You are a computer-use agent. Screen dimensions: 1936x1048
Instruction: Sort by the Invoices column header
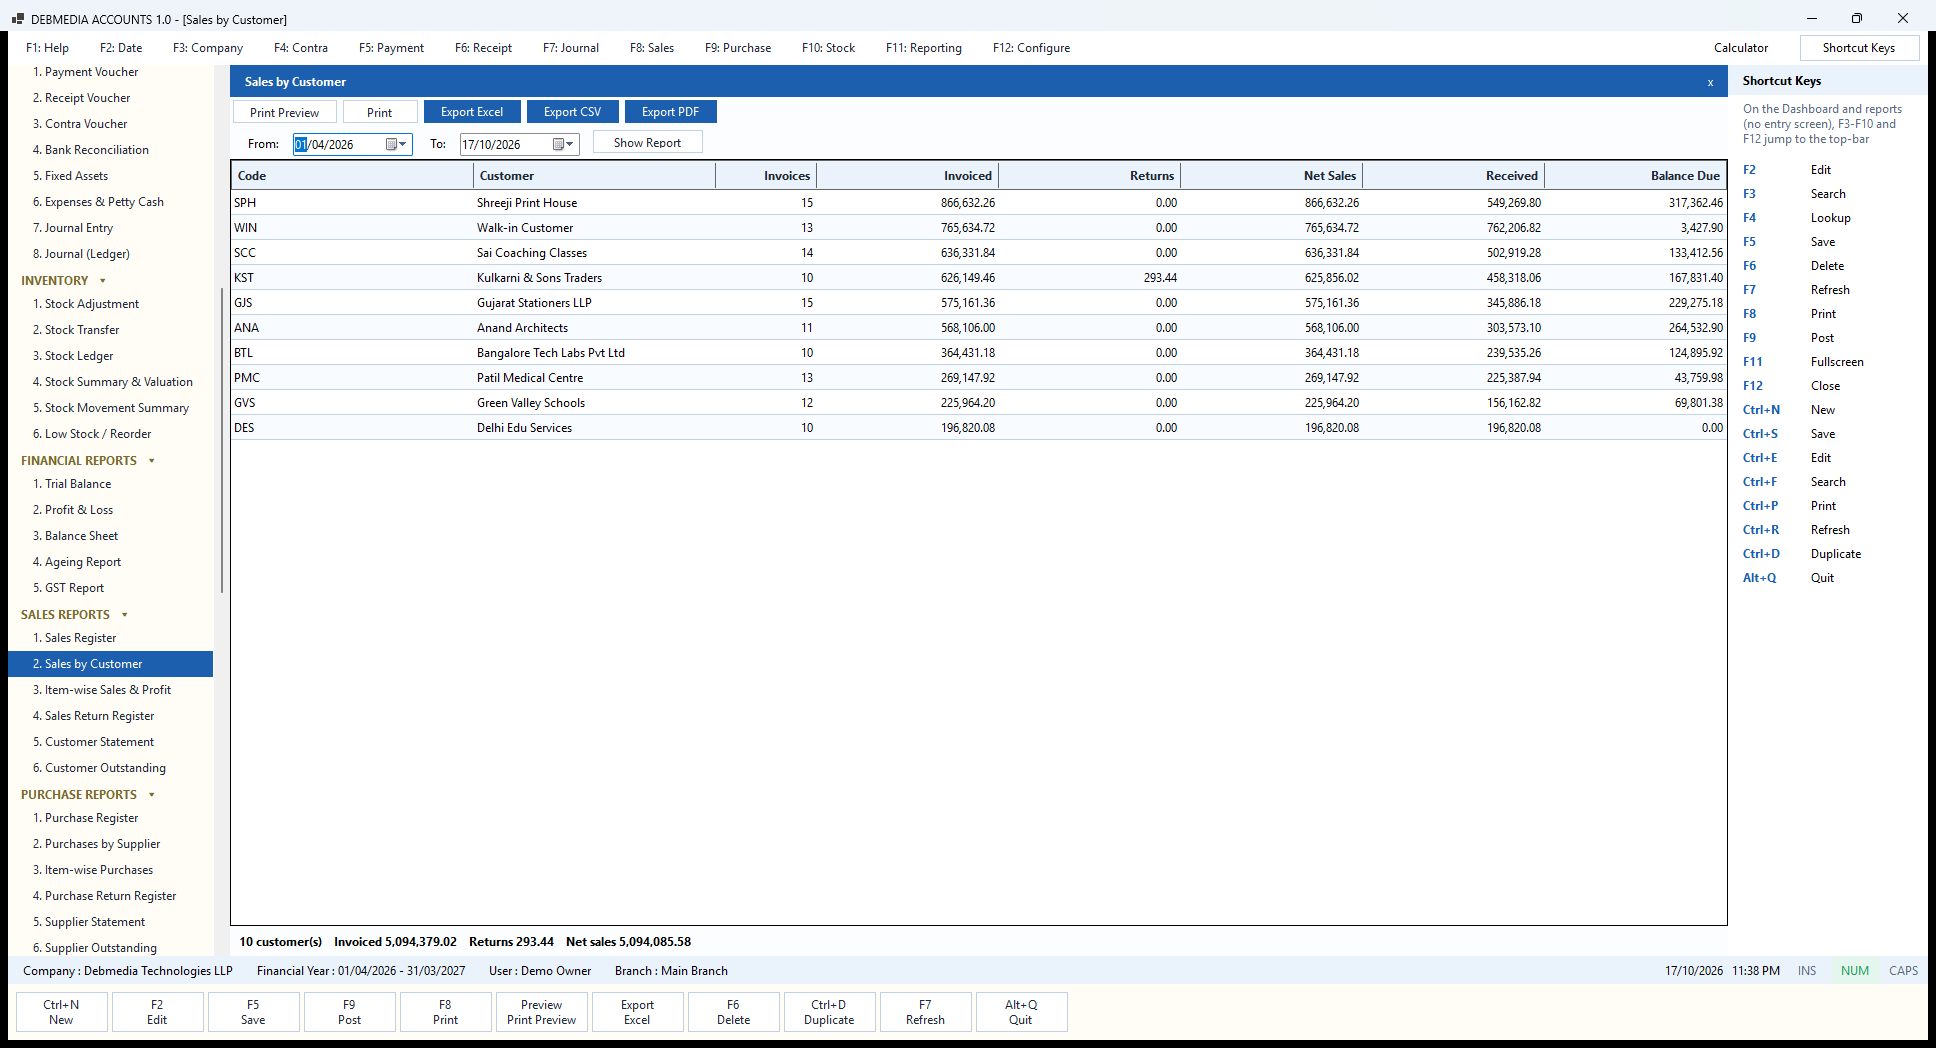point(766,176)
